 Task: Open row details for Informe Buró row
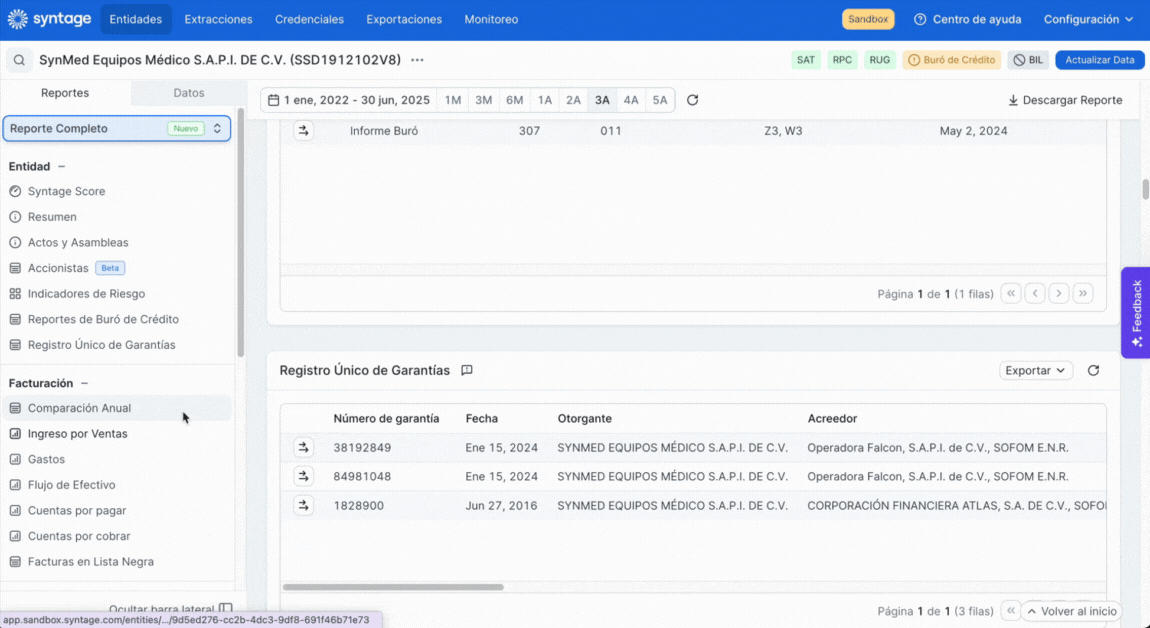(304, 131)
